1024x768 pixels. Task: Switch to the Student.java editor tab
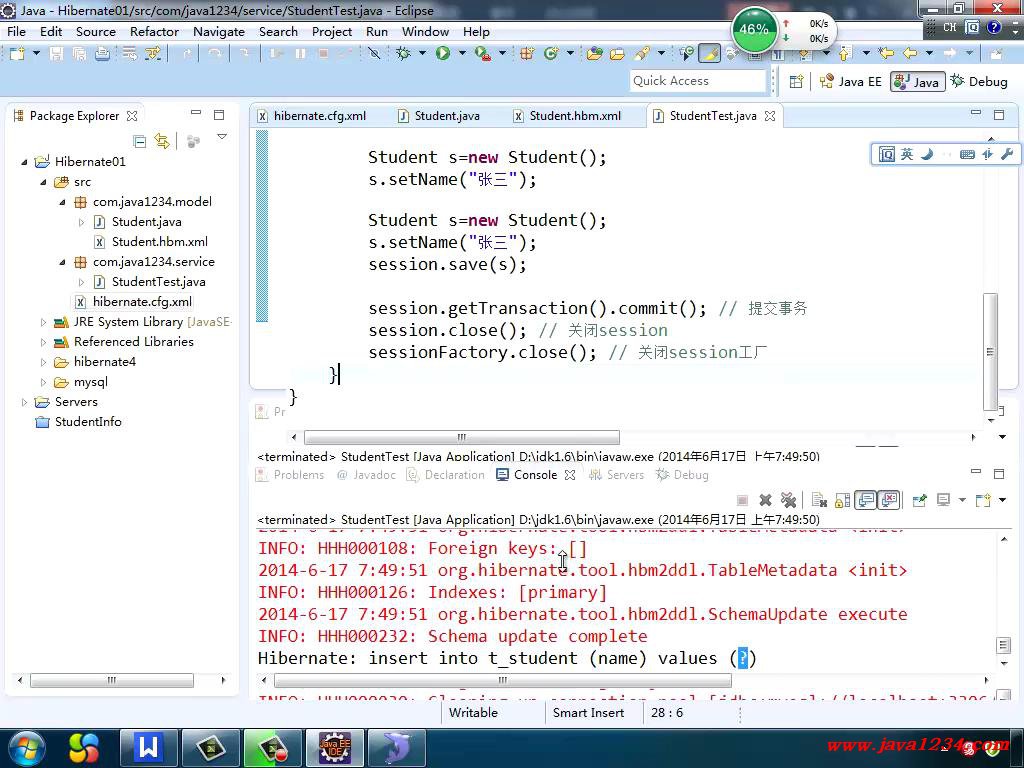click(439, 116)
